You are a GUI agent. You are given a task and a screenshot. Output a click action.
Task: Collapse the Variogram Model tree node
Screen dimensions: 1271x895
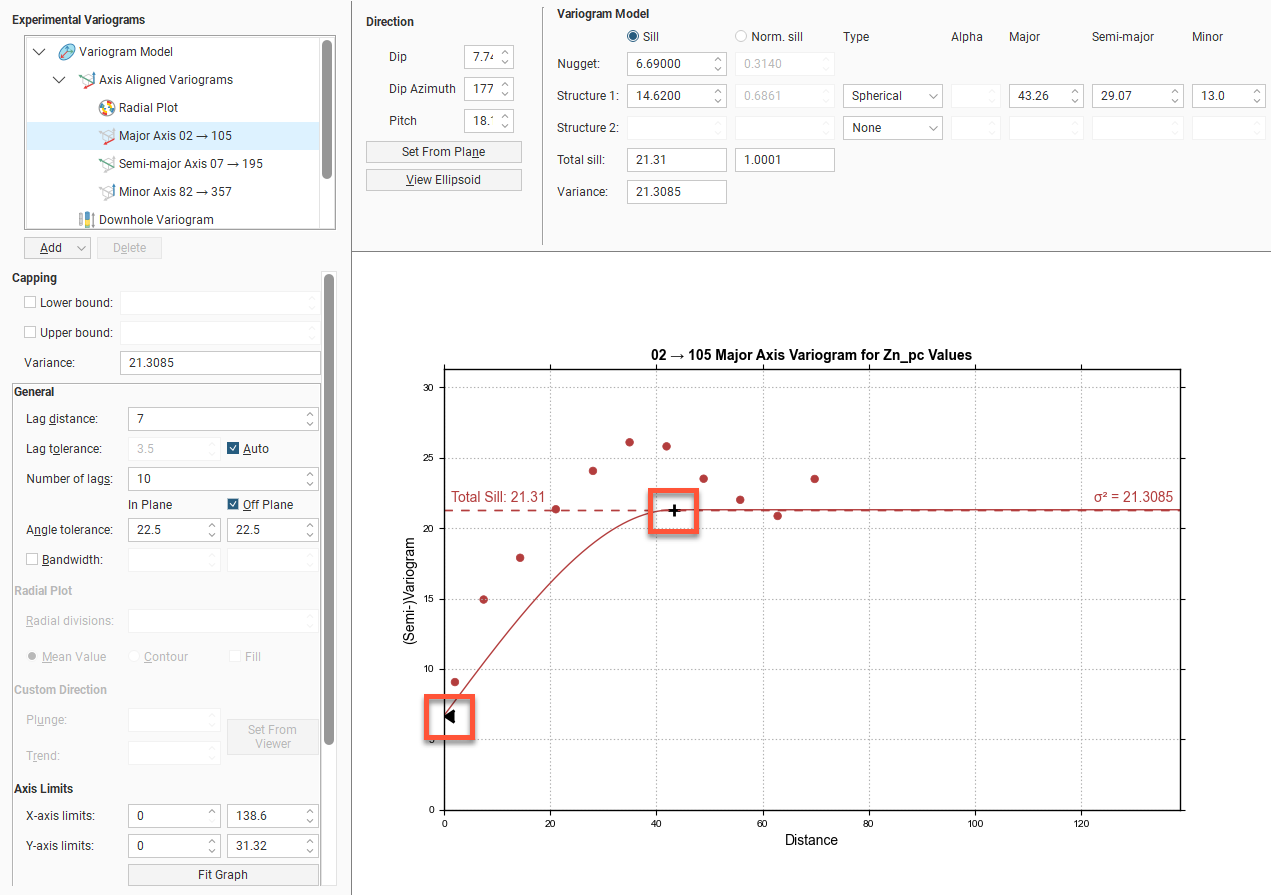click(x=39, y=52)
